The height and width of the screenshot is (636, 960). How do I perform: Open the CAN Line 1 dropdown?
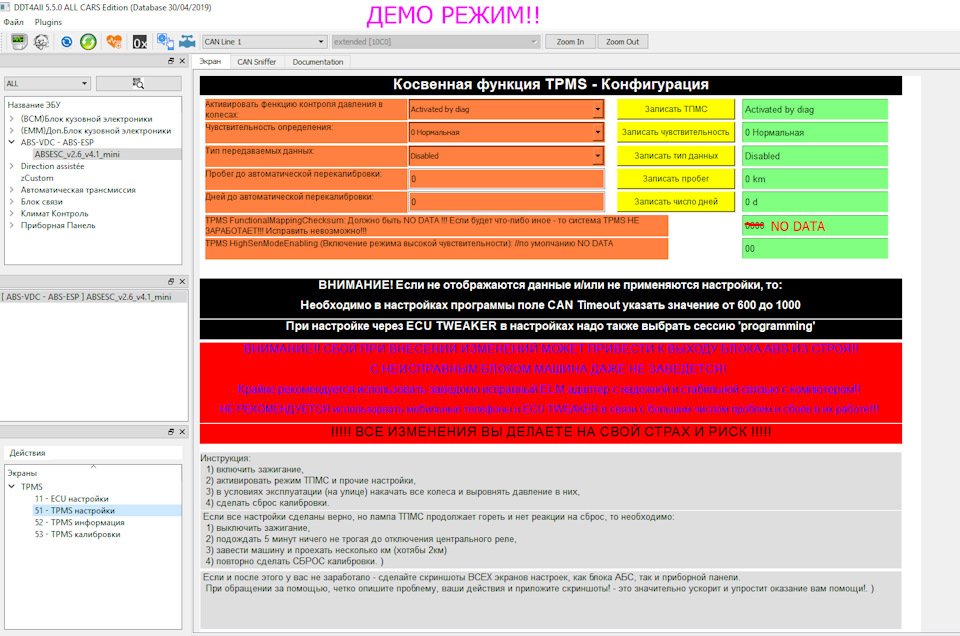coord(262,42)
